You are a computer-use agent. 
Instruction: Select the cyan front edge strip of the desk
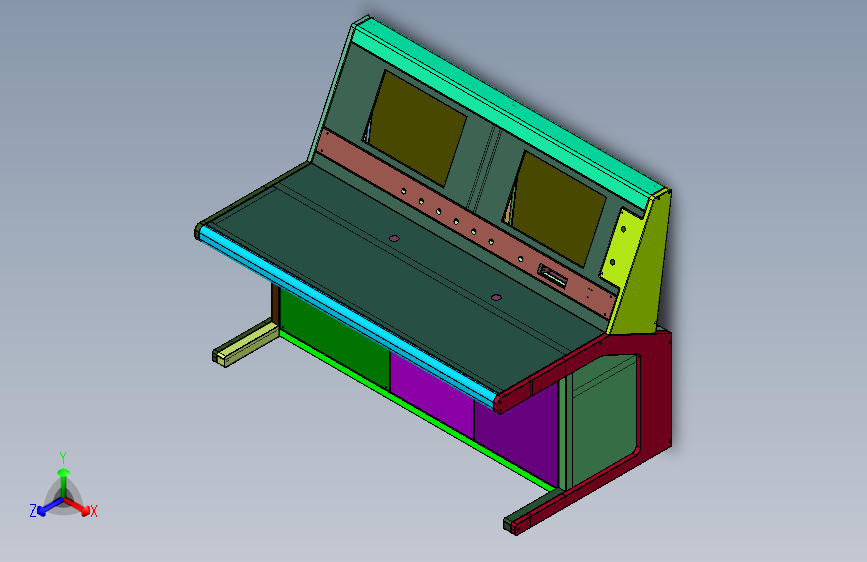347,316
